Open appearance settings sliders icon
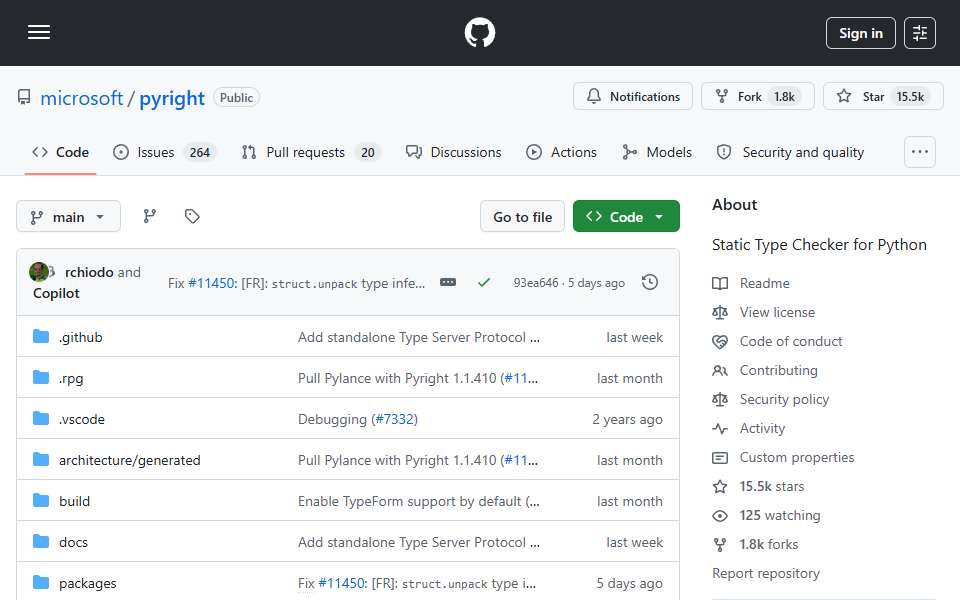This screenshot has width=960, height=600. pos(920,33)
